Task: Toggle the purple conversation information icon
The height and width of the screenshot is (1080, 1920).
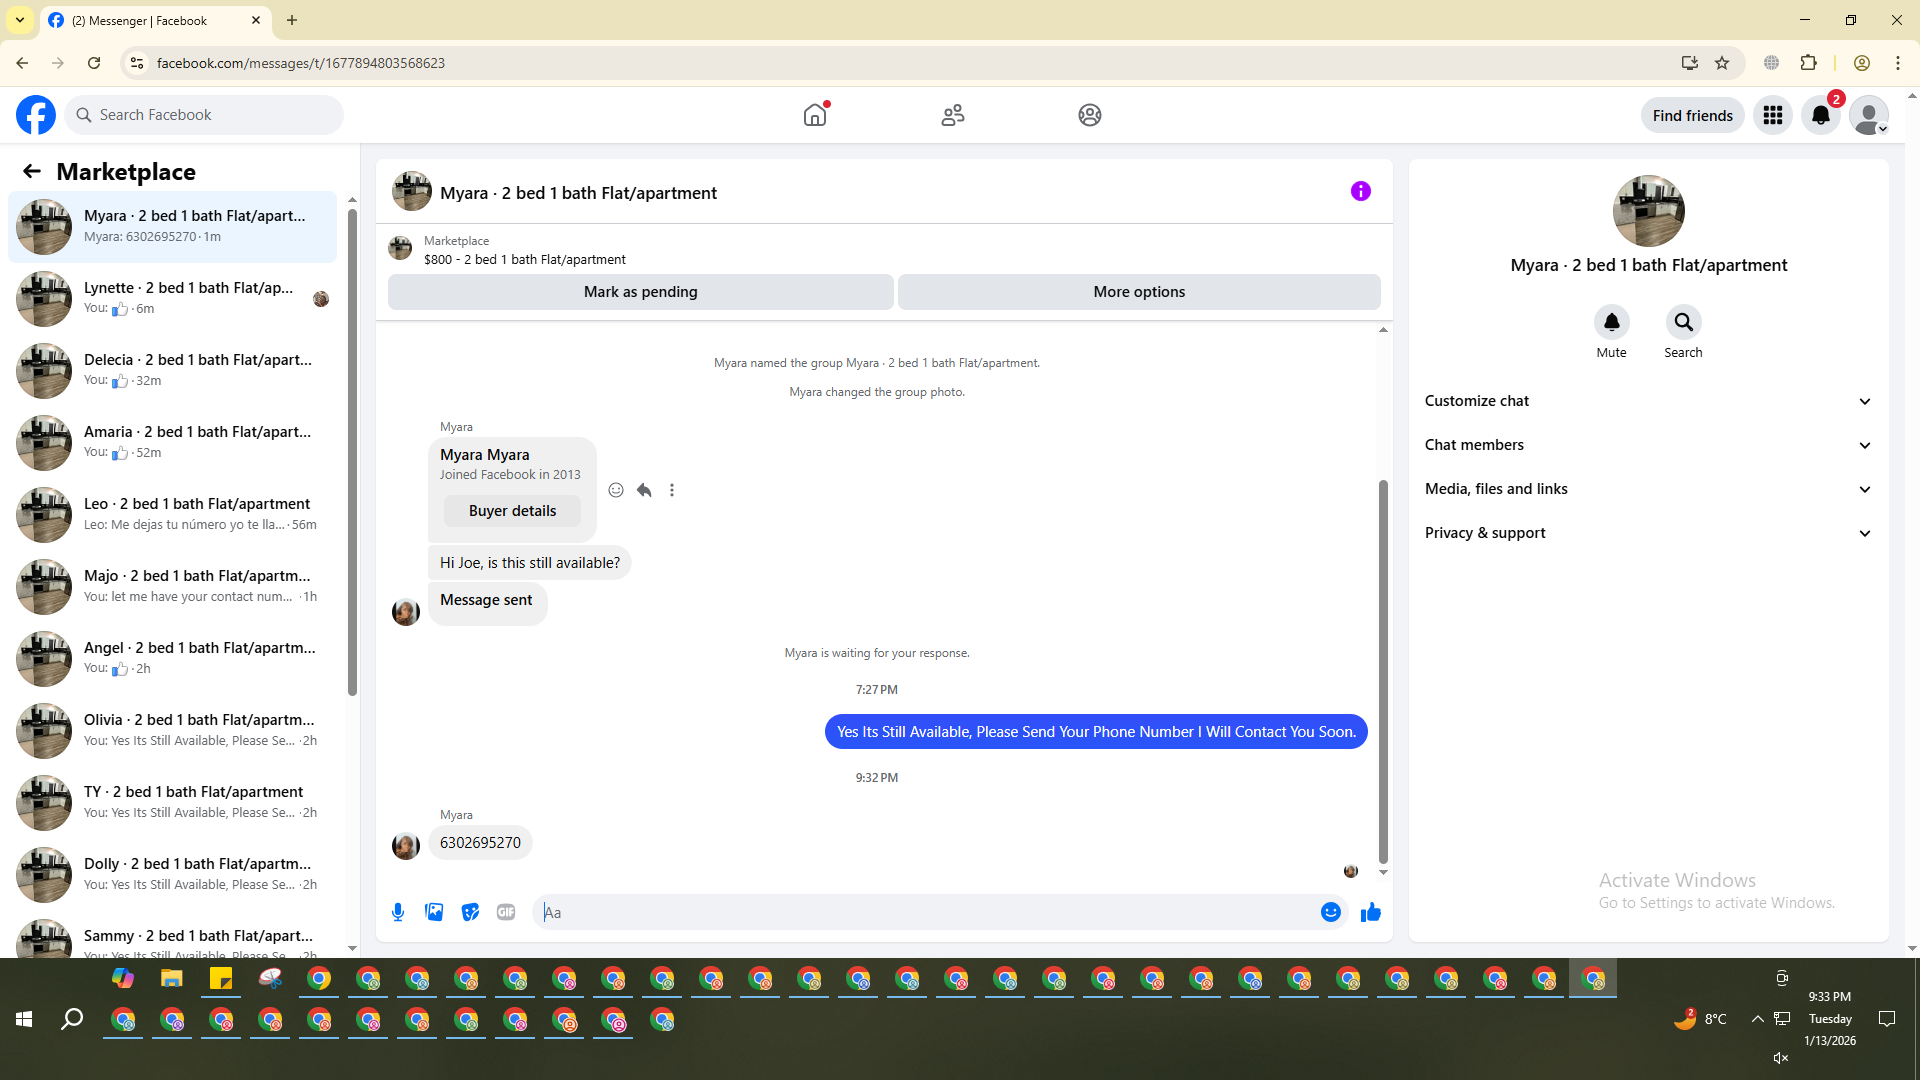Action: [1360, 191]
